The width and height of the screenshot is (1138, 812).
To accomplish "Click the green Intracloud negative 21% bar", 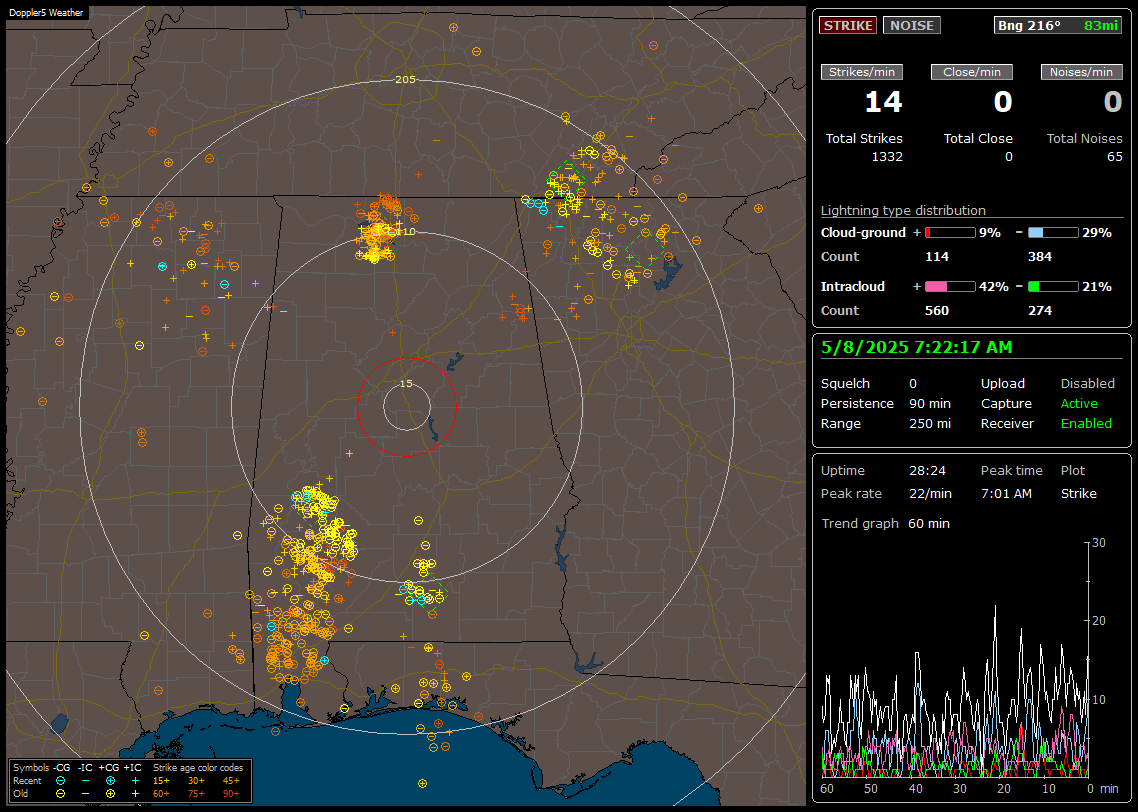I will pos(1052,287).
